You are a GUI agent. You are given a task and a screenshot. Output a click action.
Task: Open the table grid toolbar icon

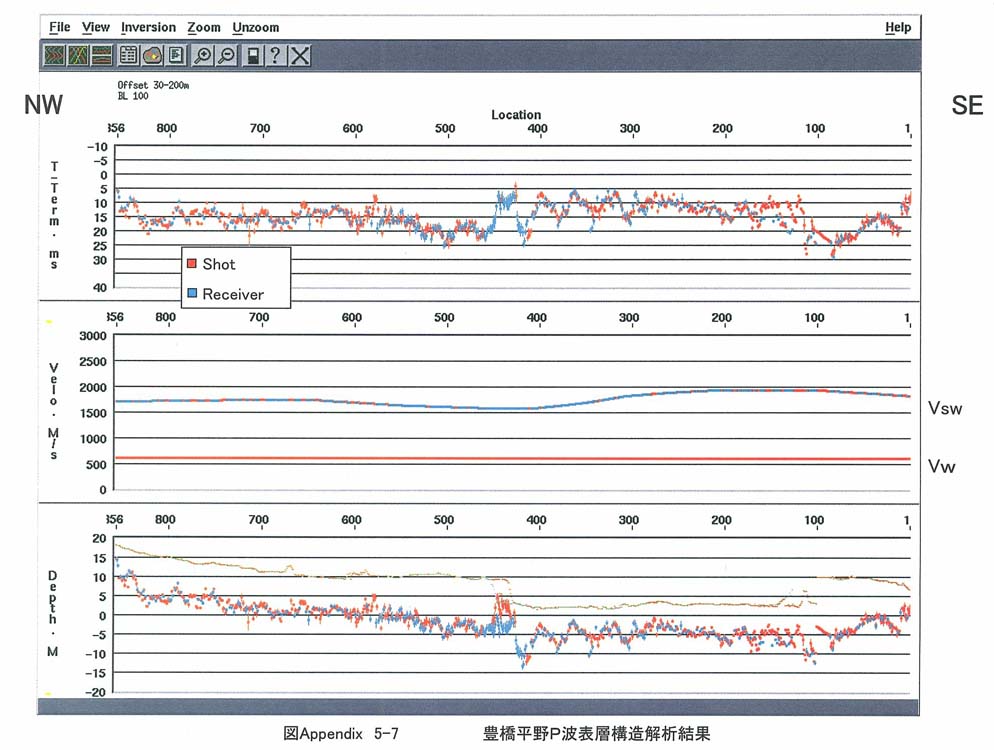click(x=129, y=56)
